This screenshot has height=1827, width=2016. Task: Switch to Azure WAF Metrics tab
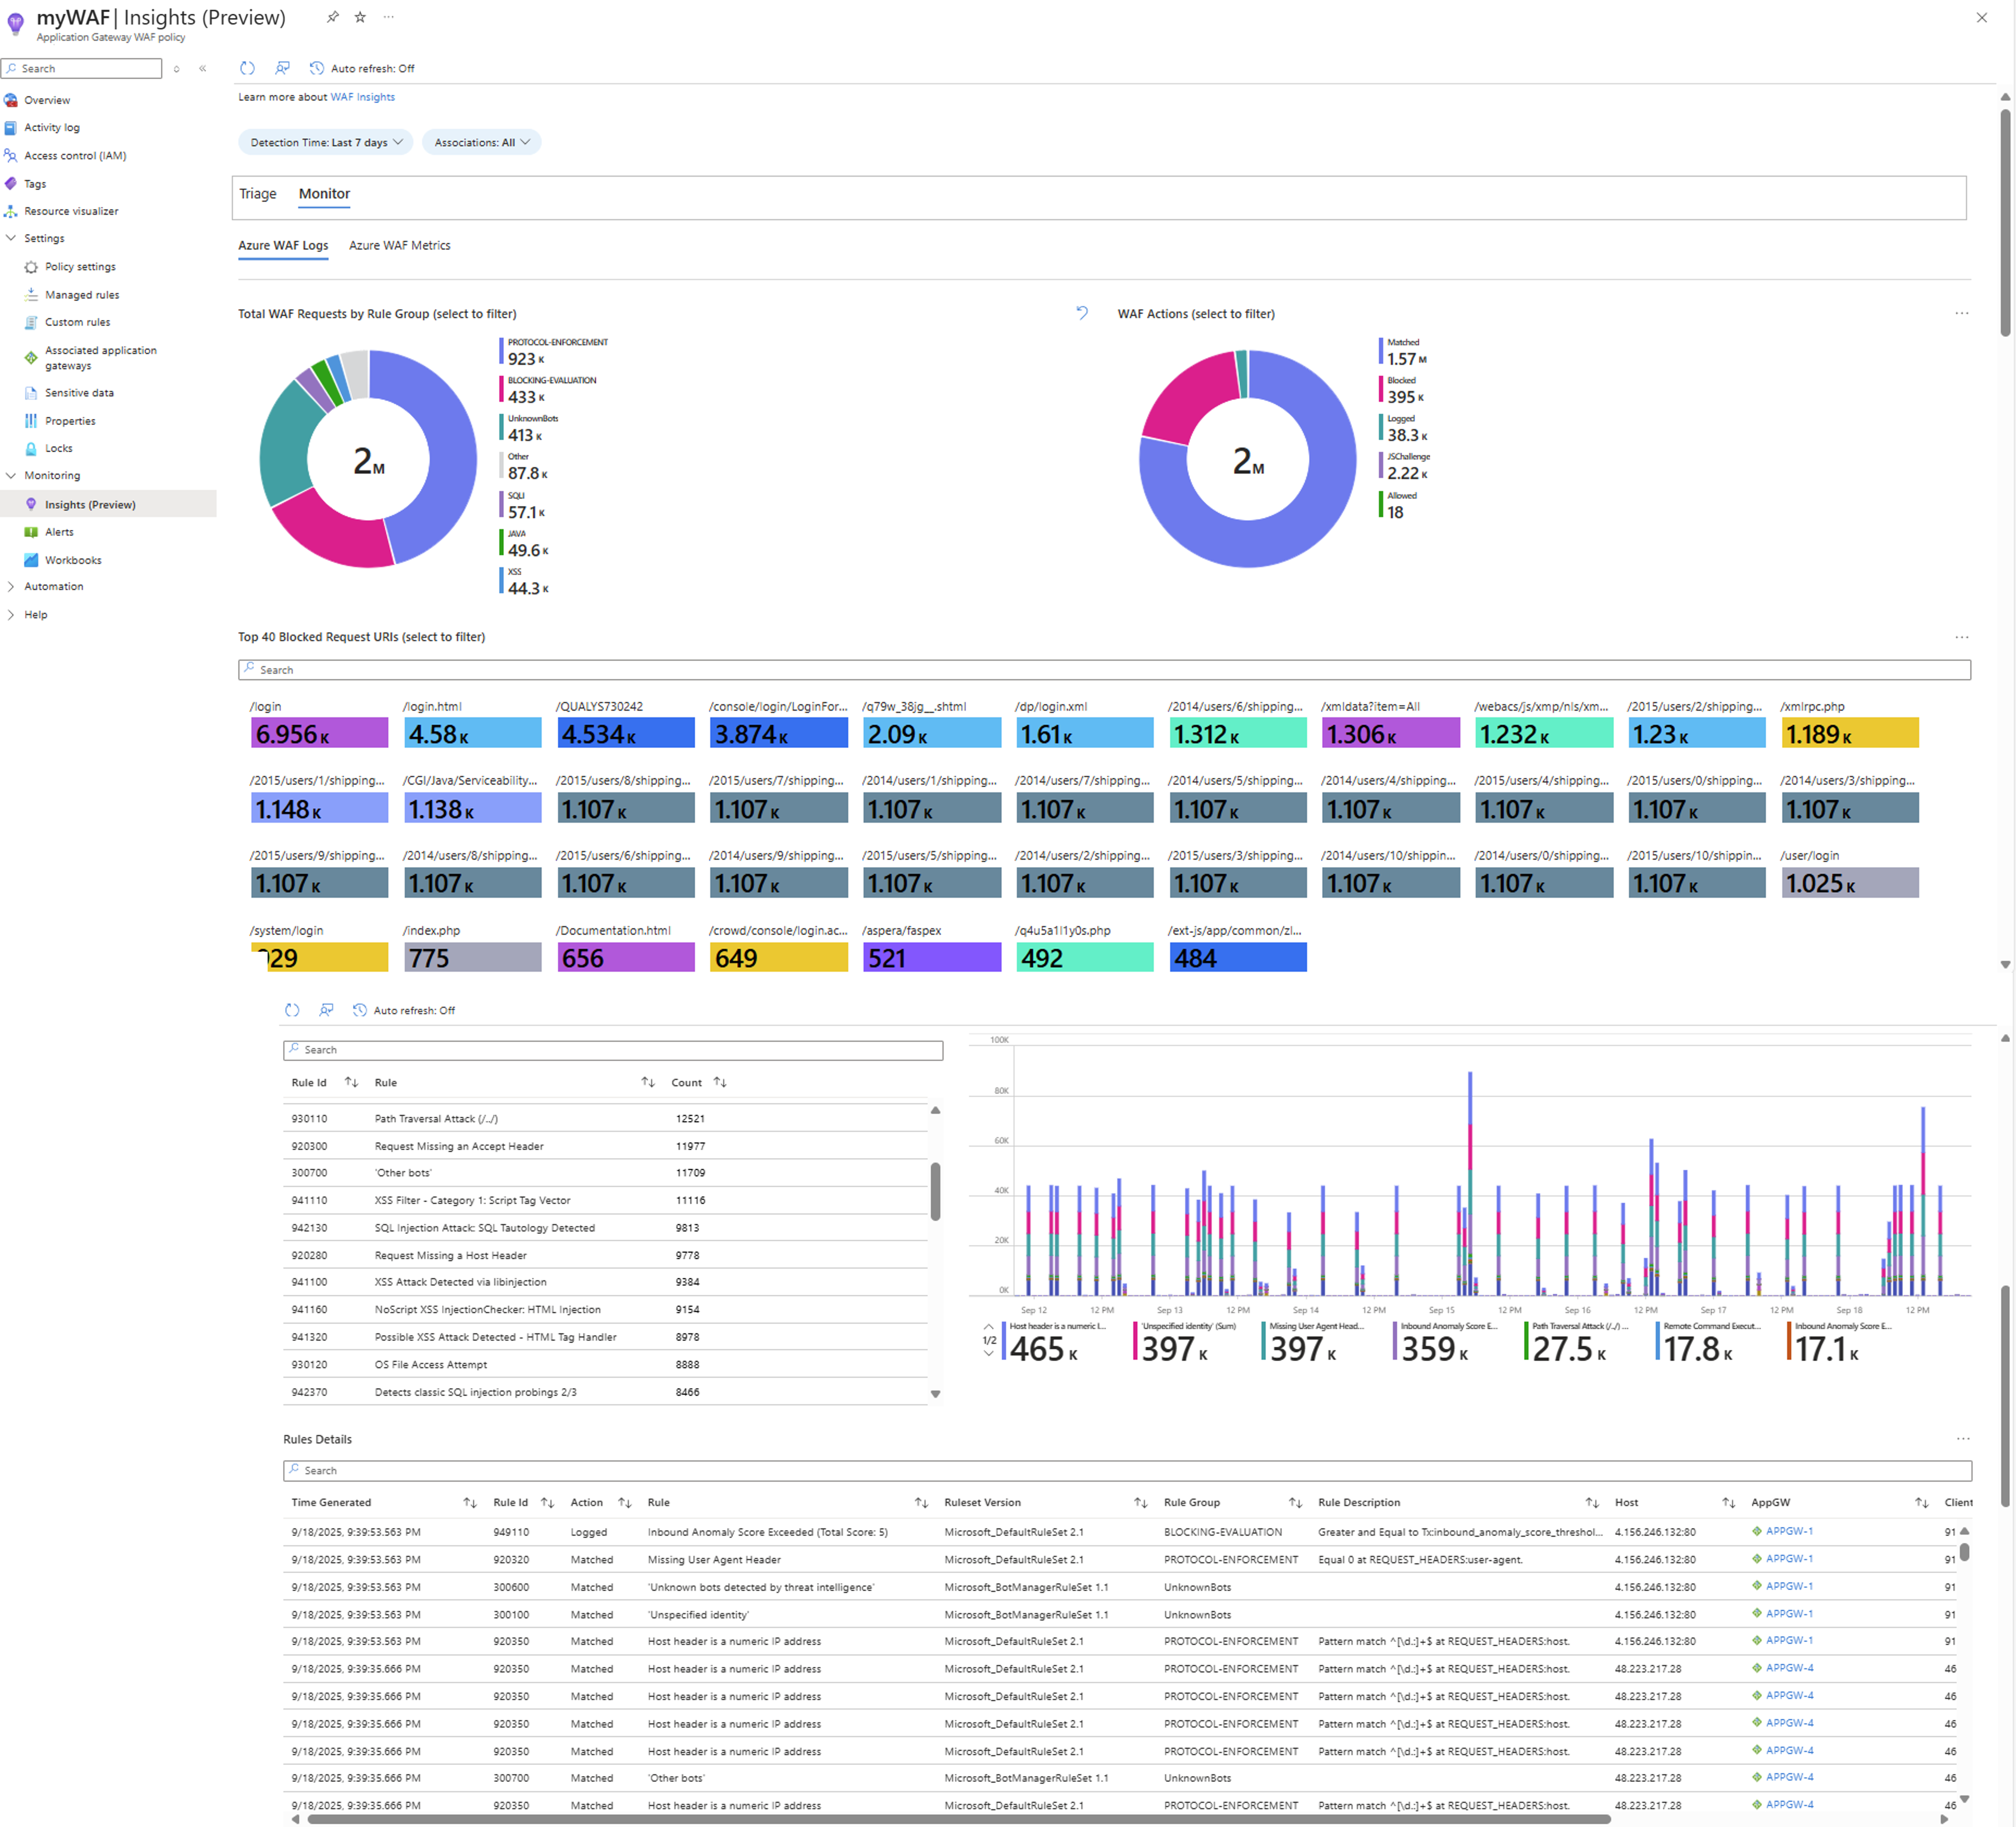pyautogui.click(x=399, y=245)
